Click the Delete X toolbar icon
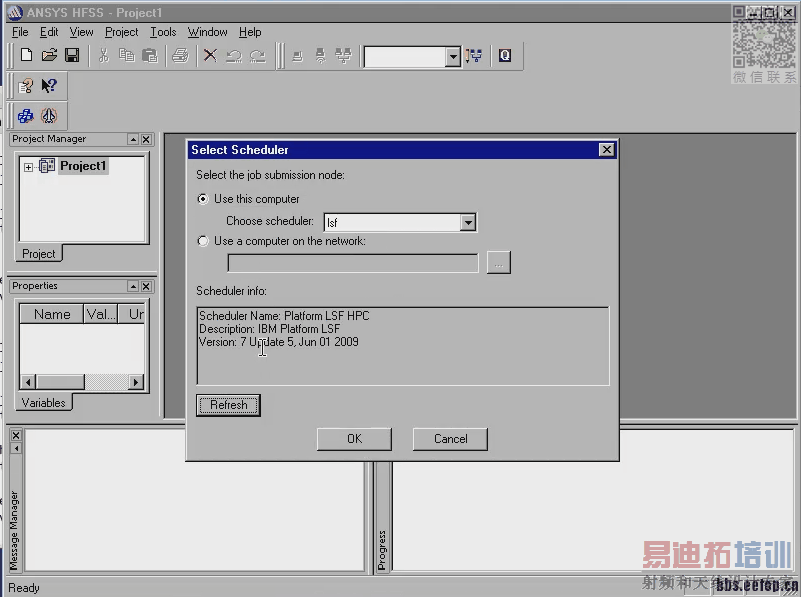This screenshot has height=597, width=801. coord(210,55)
